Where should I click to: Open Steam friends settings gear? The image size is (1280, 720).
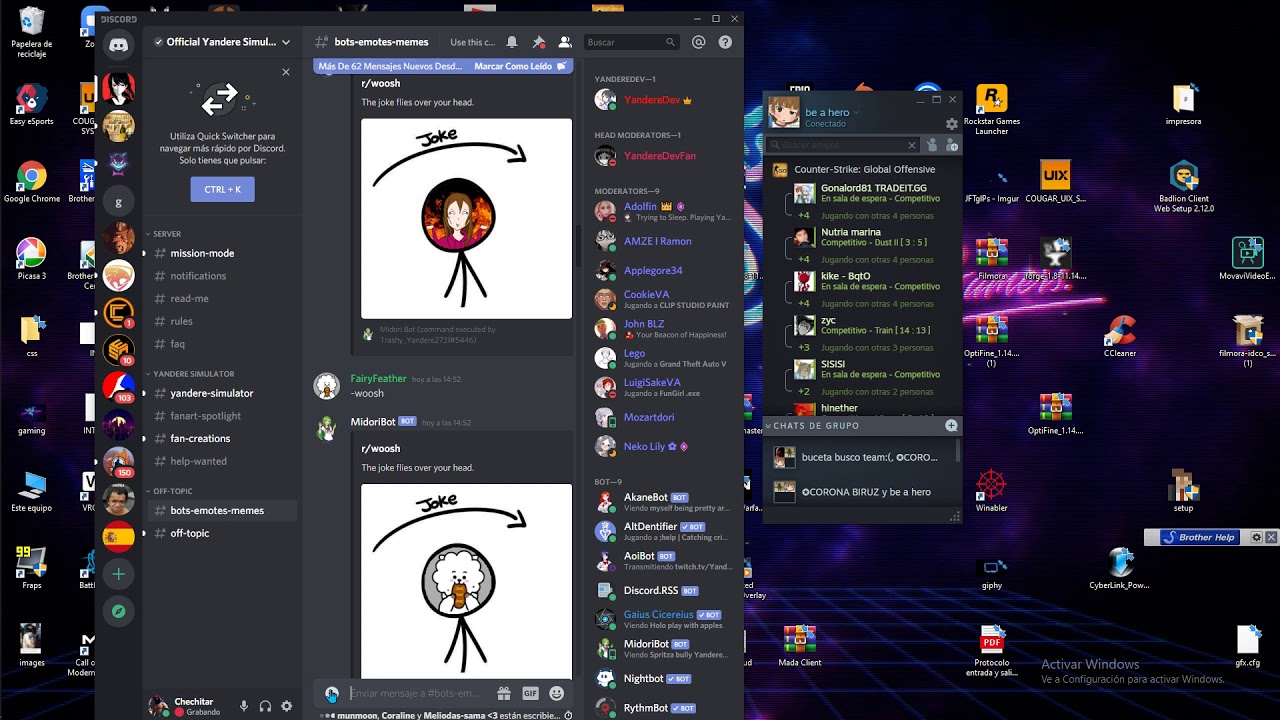(952, 124)
